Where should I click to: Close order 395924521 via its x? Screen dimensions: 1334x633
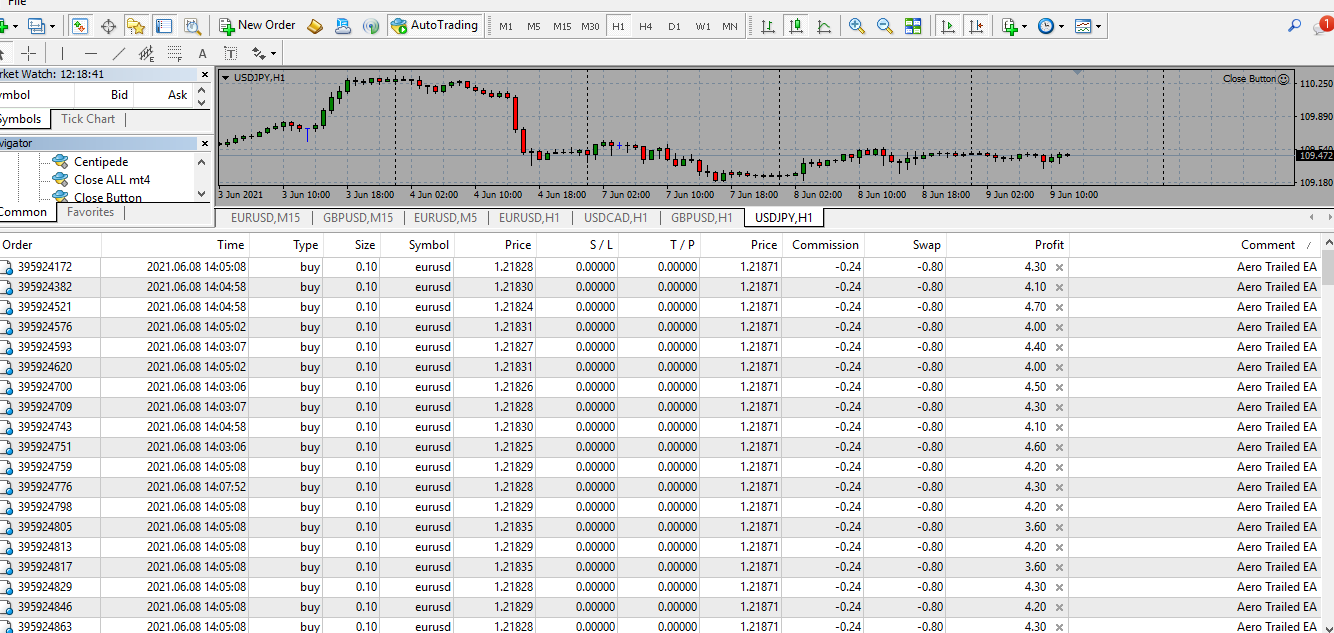(x=1059, y=307)
